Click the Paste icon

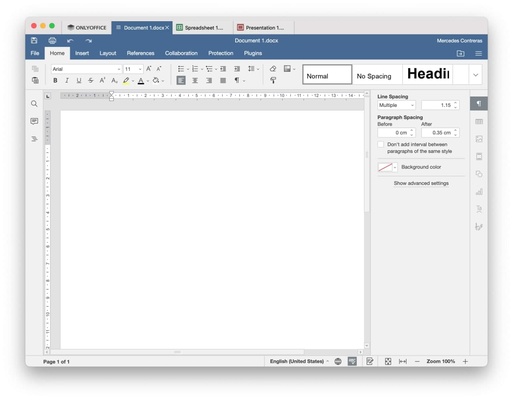[35, 80]
